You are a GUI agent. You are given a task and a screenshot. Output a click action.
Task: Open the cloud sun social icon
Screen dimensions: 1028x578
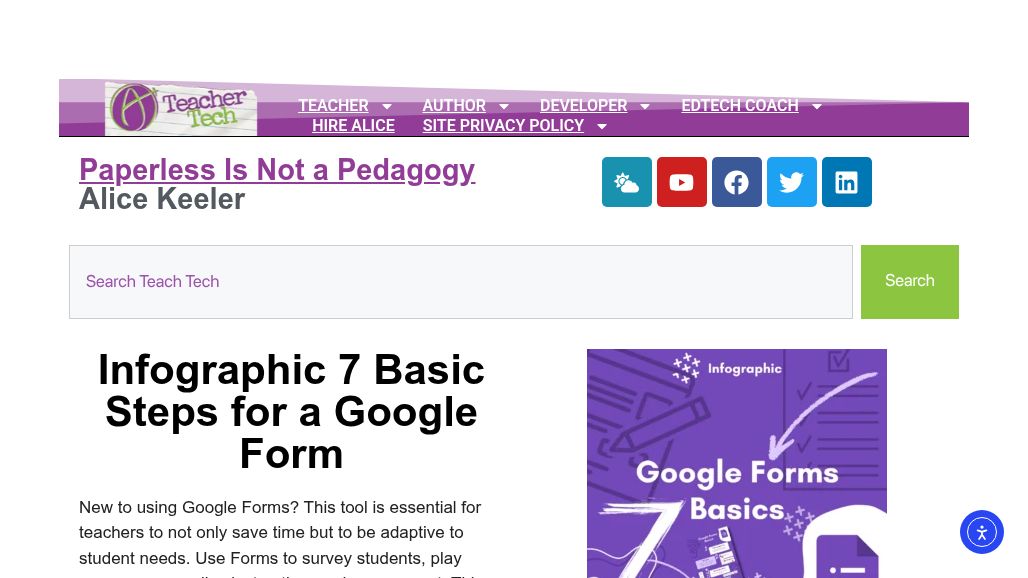coord(627,182)
